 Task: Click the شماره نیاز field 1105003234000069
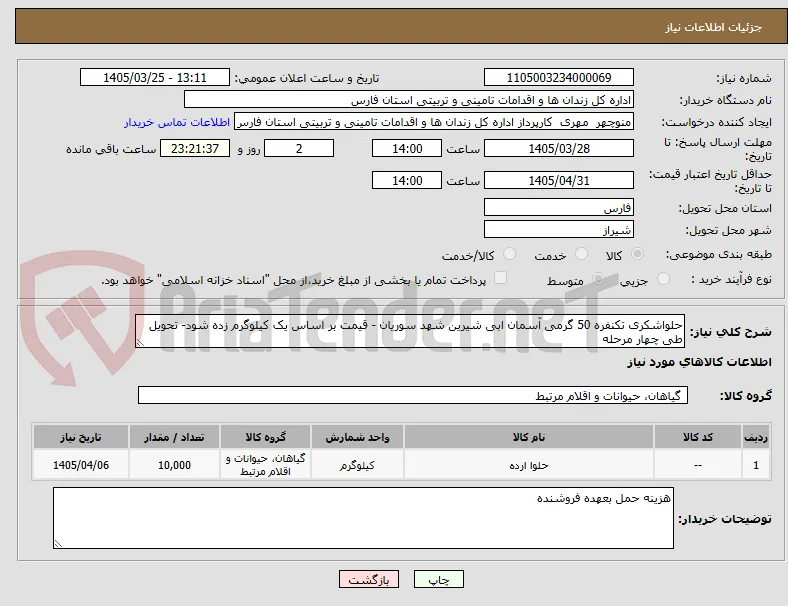(558, 78)
